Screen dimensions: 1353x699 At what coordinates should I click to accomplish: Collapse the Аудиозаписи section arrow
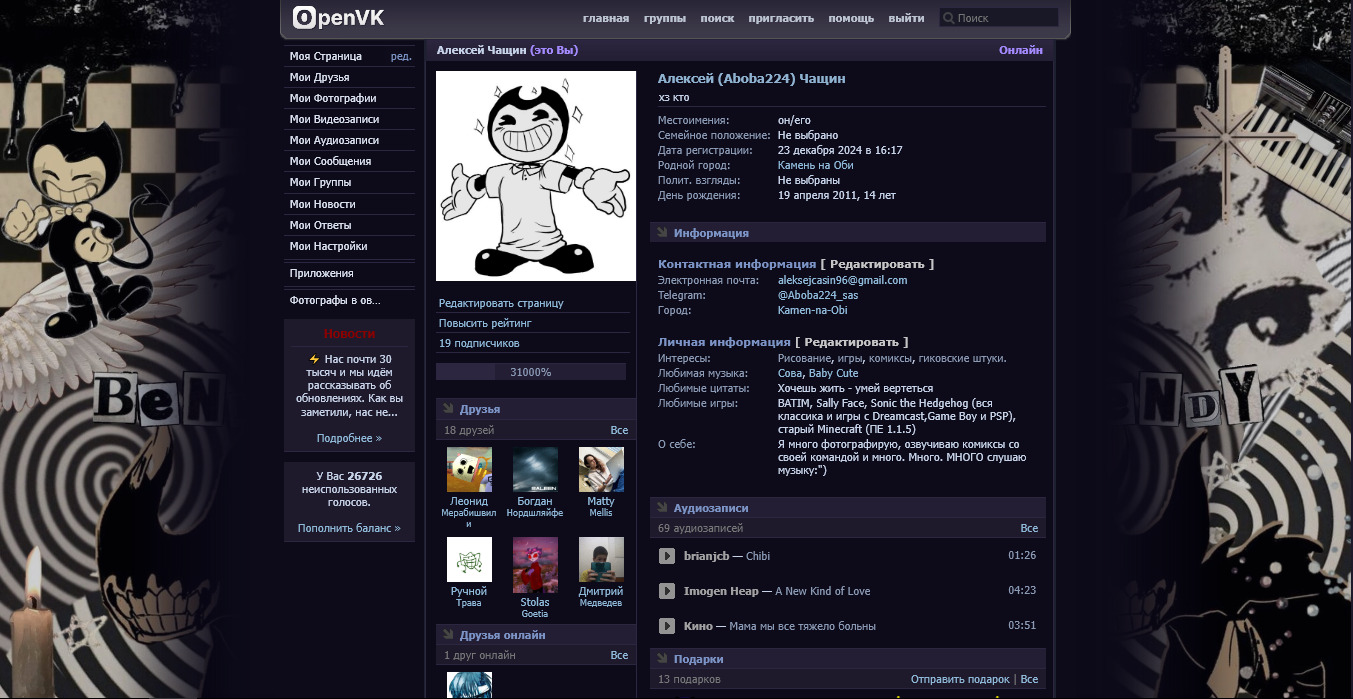[662, 508]
